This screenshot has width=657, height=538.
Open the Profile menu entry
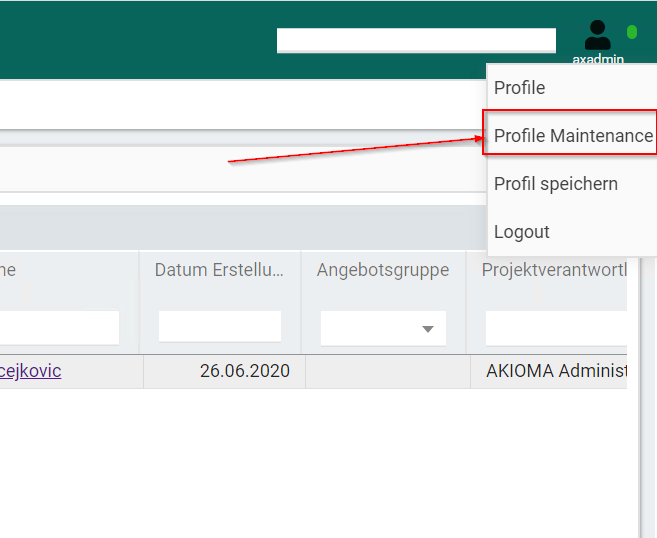pyautogui.click(x=520, y=88)
